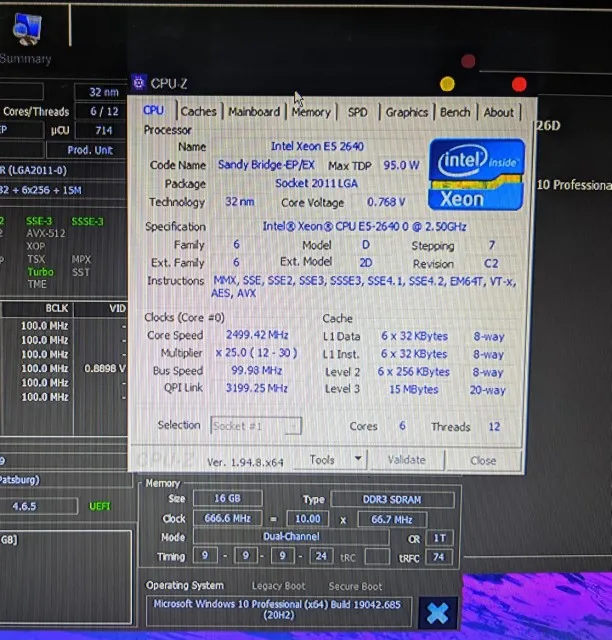Click the tRFC 74 field
This screenshot has height=640, width=612.
pos(438,557)
